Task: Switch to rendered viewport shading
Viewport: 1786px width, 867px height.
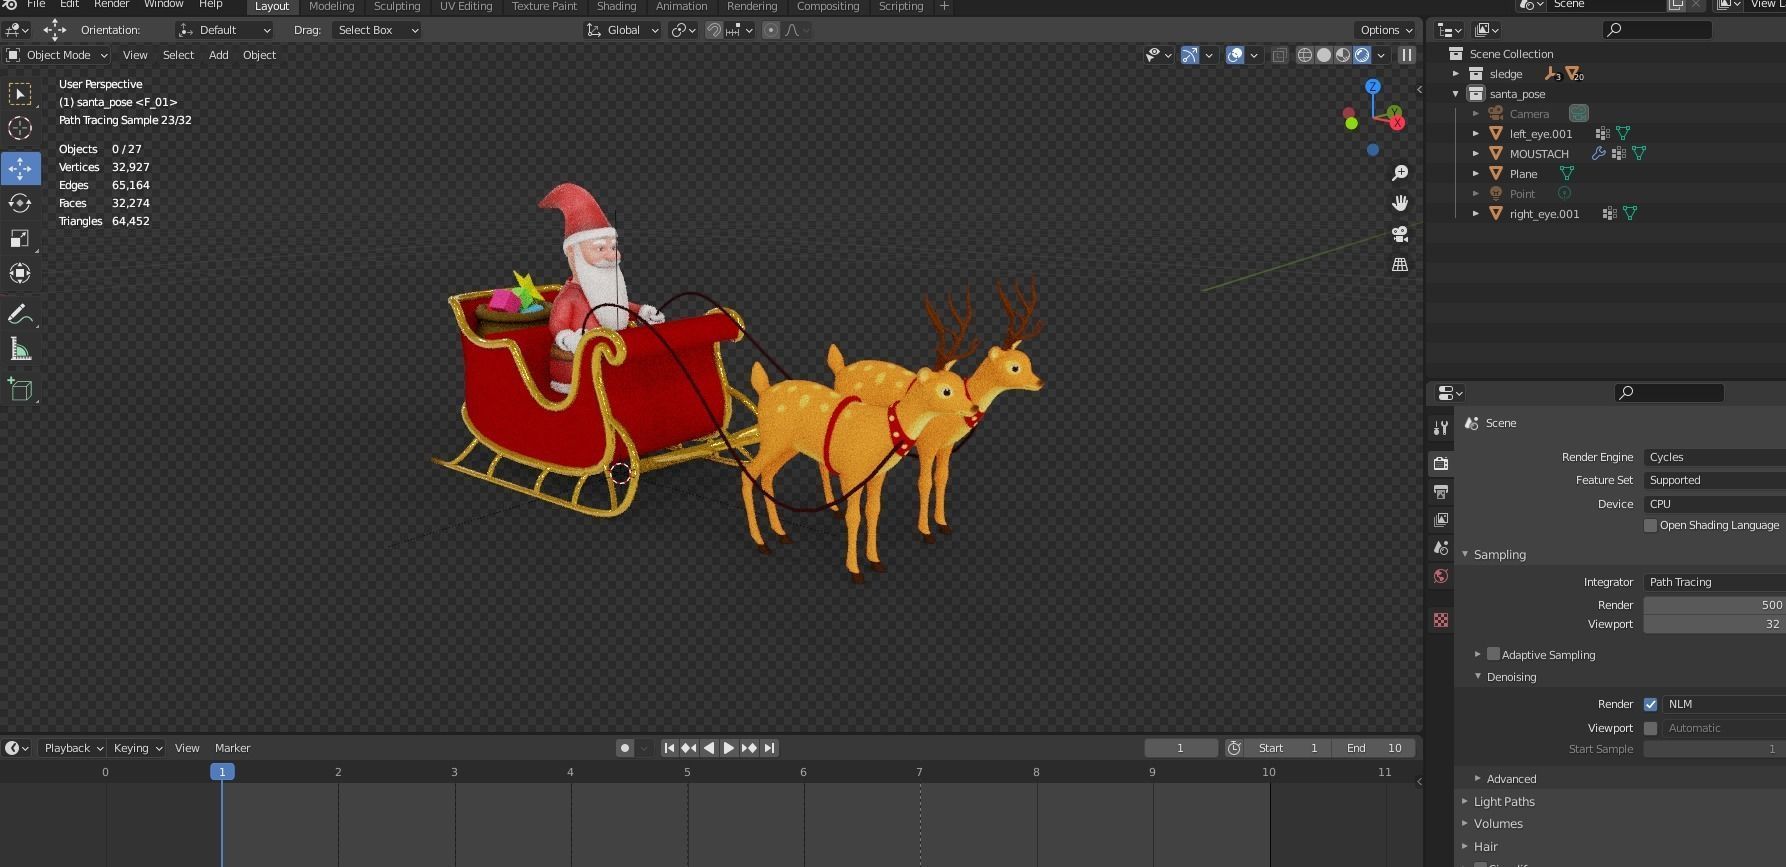Action: pyautogui.click(x=1362, y=55)
